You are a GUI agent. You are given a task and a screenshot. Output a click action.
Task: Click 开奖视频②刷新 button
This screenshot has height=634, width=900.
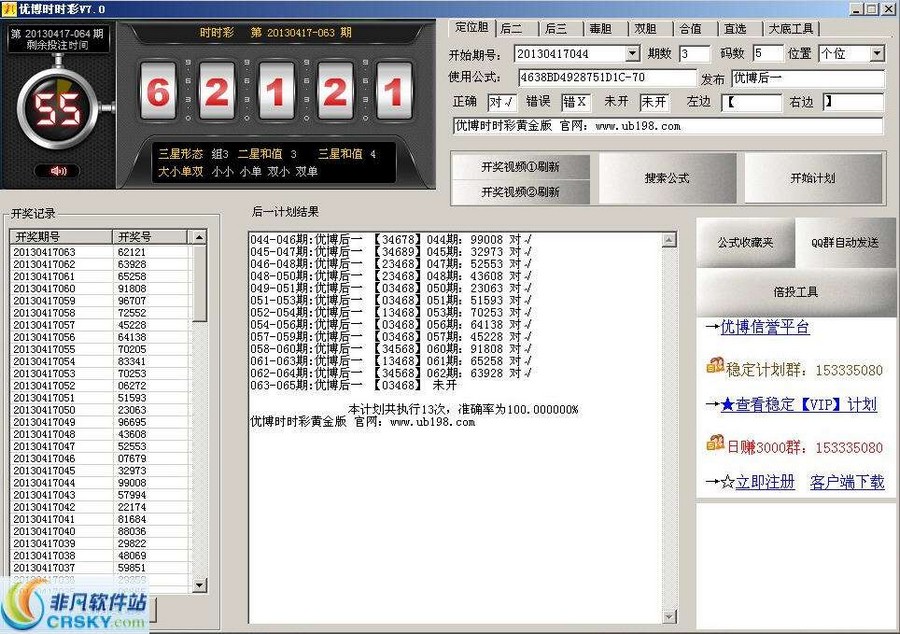[x=521, y=192]
